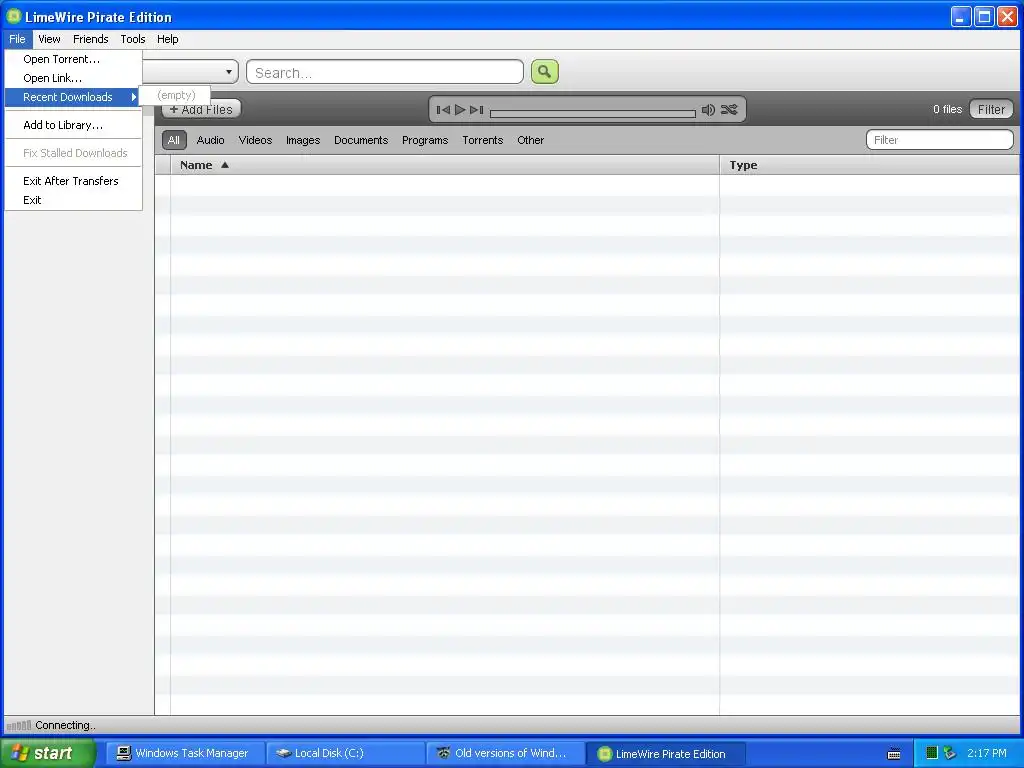Viewport: 1024px width, 768px height.
Task: Switch to Windows Task Manager taskbar button
Action: pos(185,754)
